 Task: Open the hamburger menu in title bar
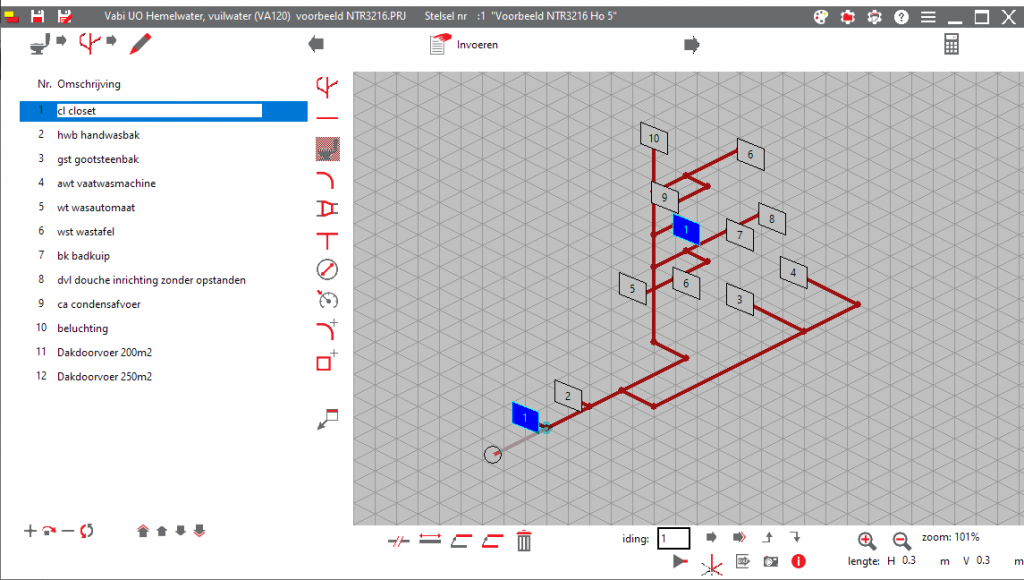coord(928,17)
